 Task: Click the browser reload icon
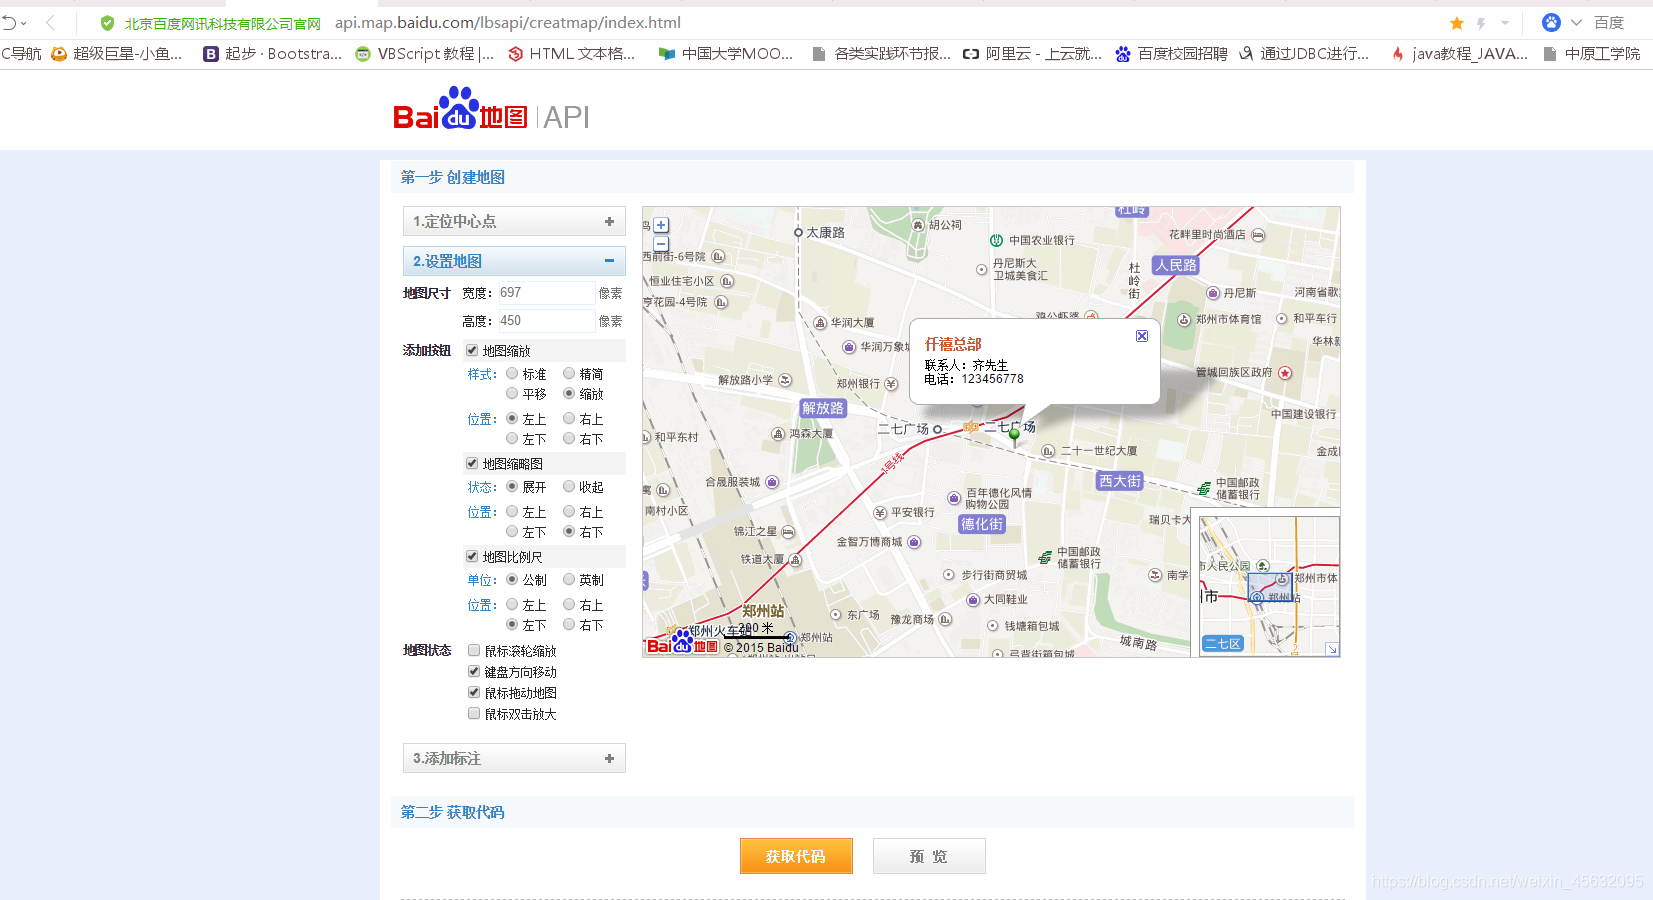click(9, 22)
